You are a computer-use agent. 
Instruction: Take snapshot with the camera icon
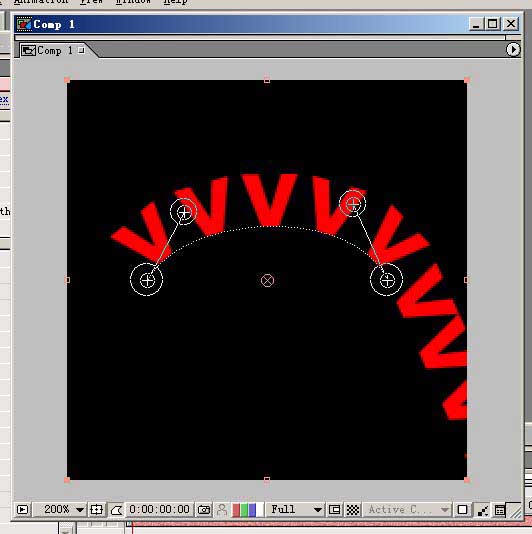204,510
